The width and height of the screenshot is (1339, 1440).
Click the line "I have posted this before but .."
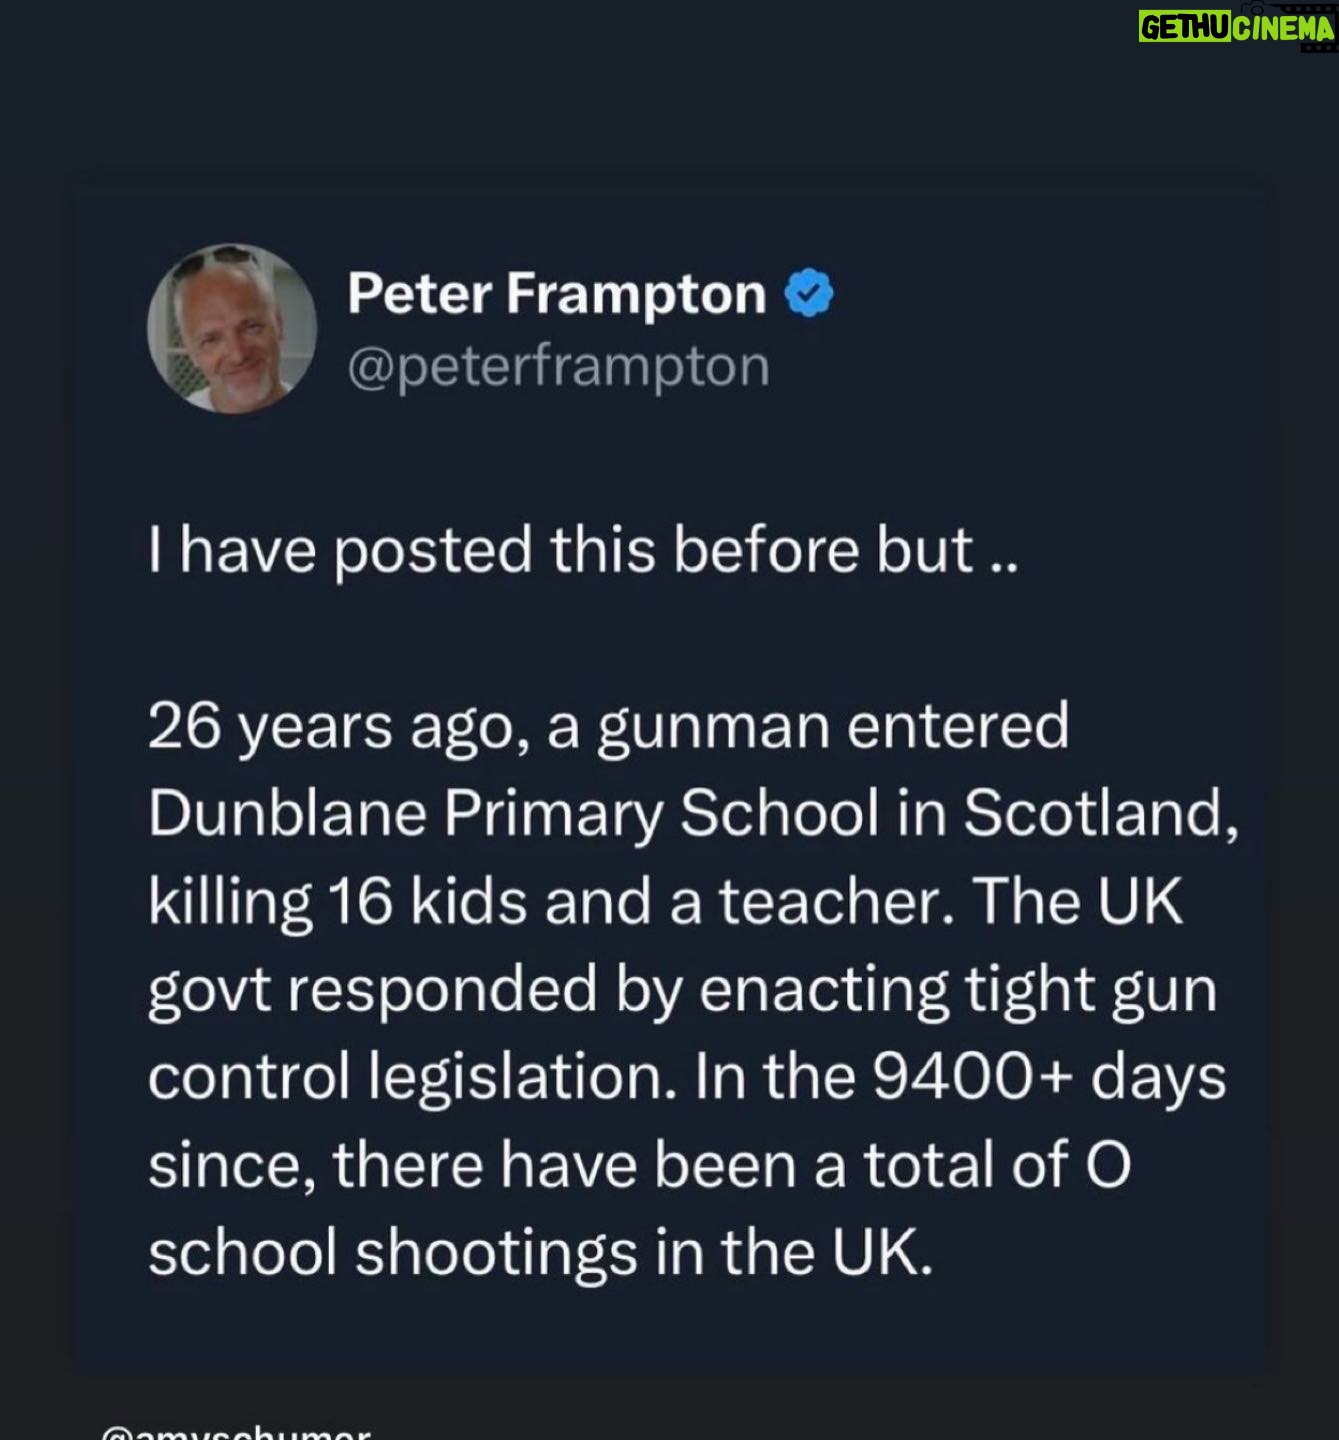coord(582,551)
